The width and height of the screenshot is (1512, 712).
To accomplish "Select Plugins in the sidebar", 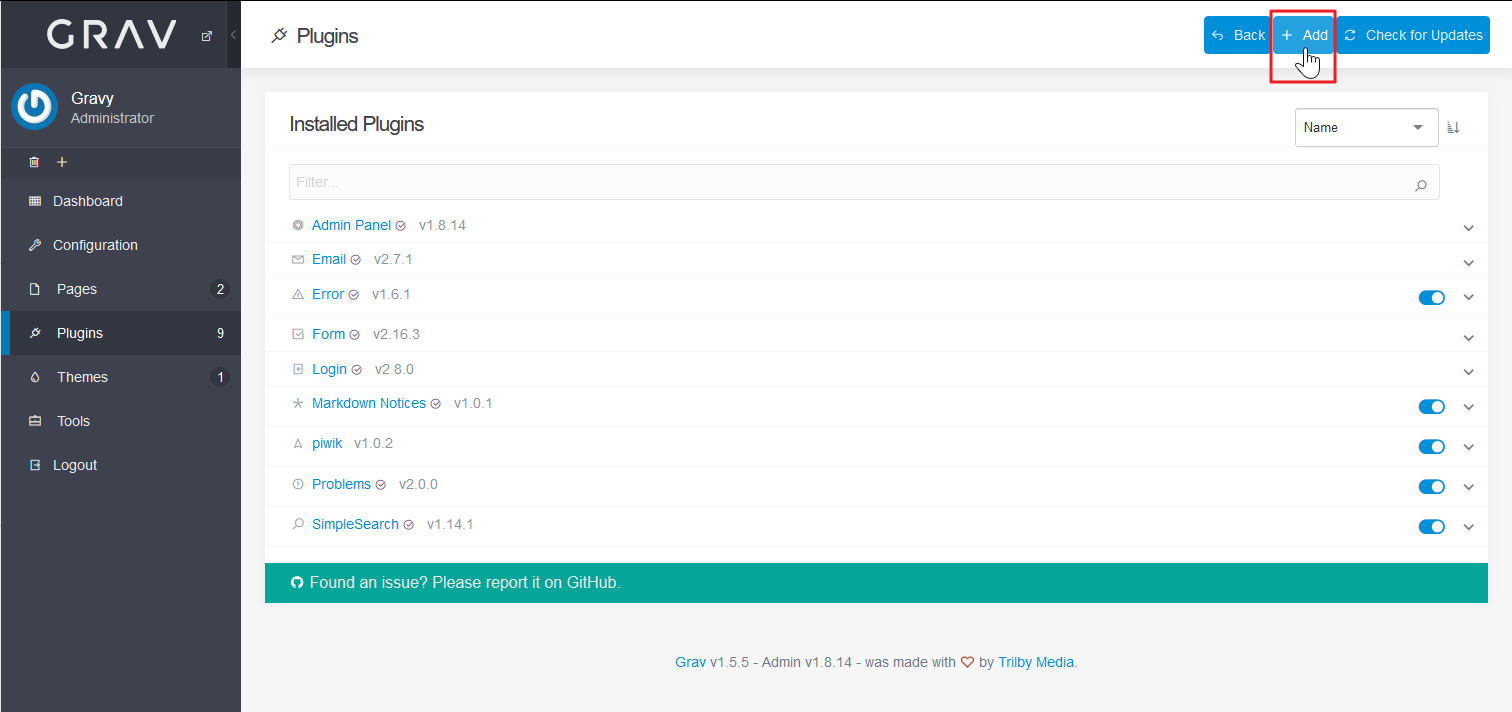I will [x=120, y=333].
